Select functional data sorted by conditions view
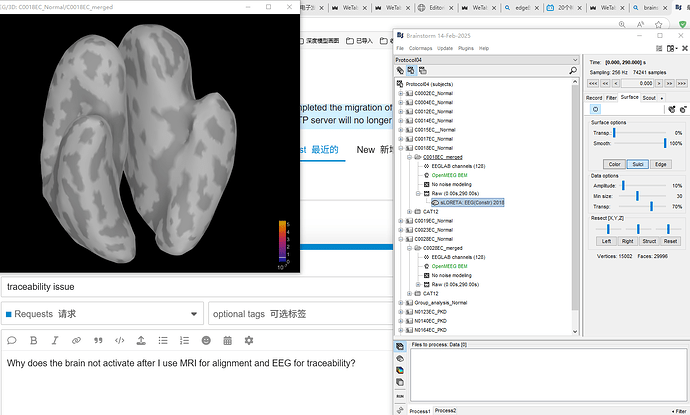 click(x=422, y=70)
